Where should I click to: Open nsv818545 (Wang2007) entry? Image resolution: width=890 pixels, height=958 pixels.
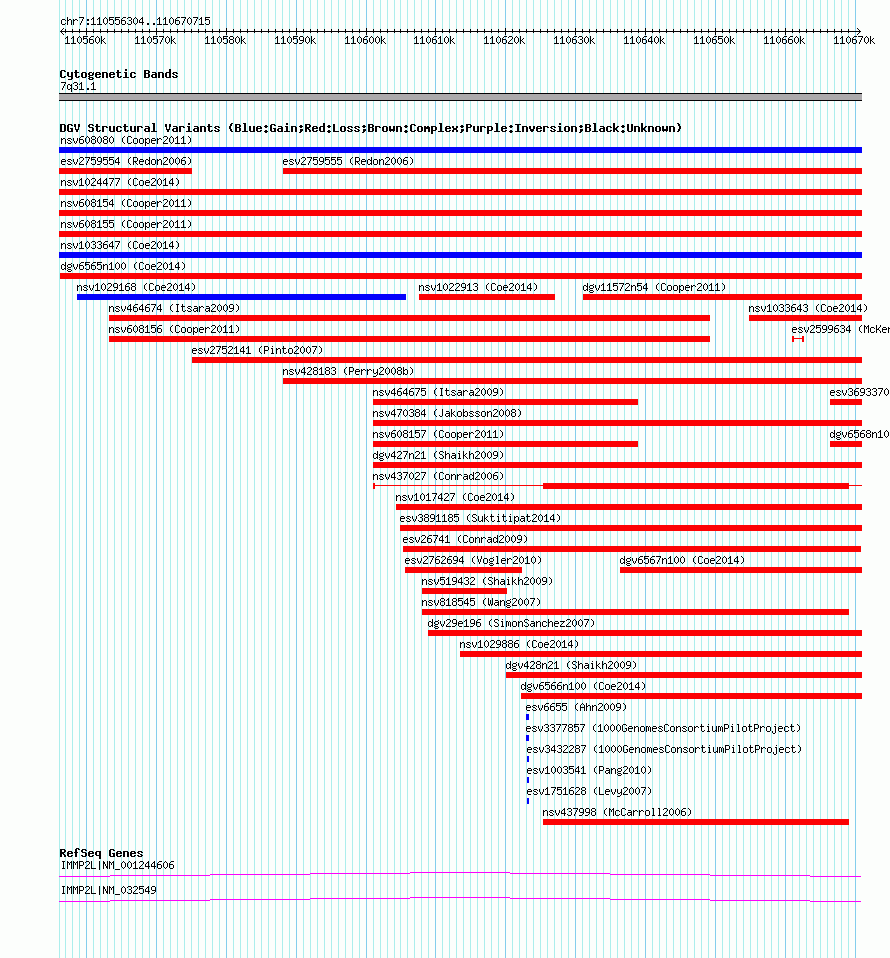(481, 602)
